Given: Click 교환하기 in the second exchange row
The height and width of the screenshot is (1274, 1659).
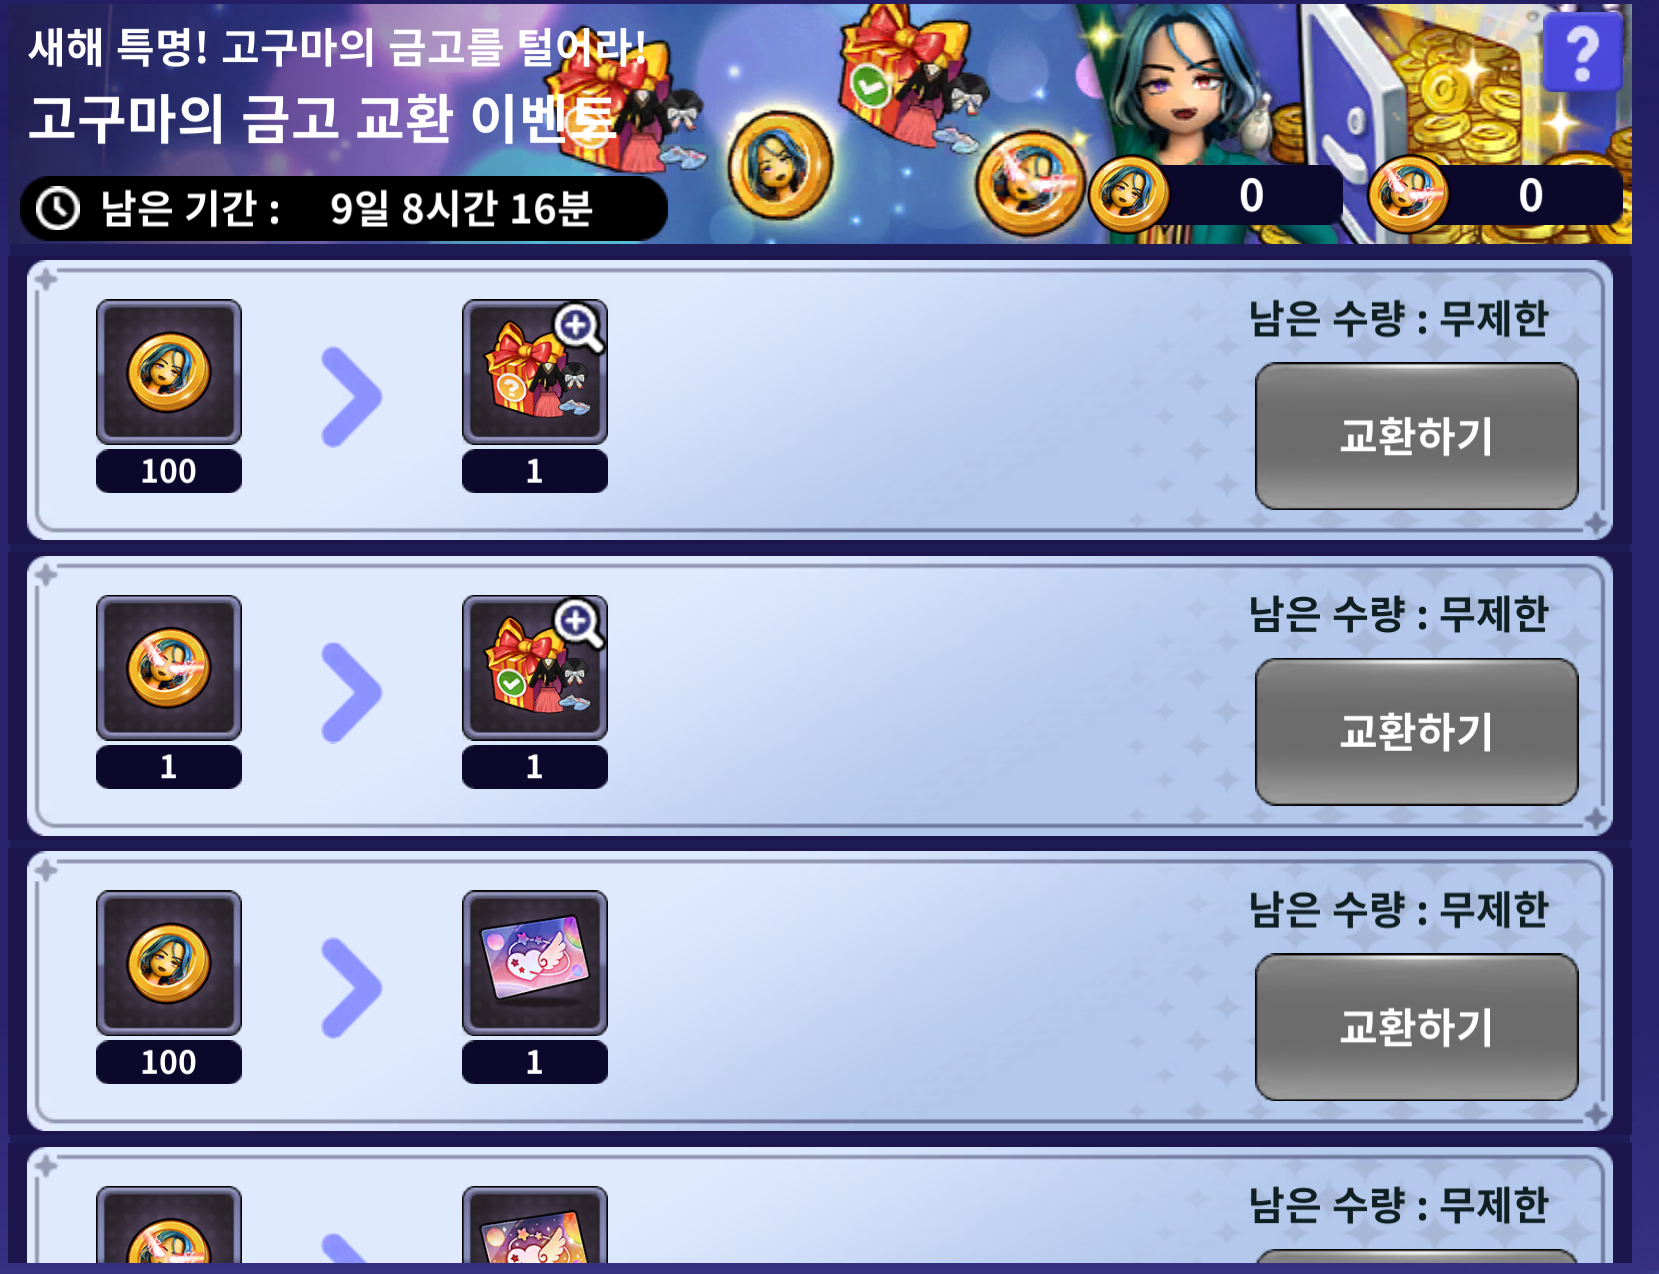Looking at the screenshot, I should click(x=1417, y=732).
